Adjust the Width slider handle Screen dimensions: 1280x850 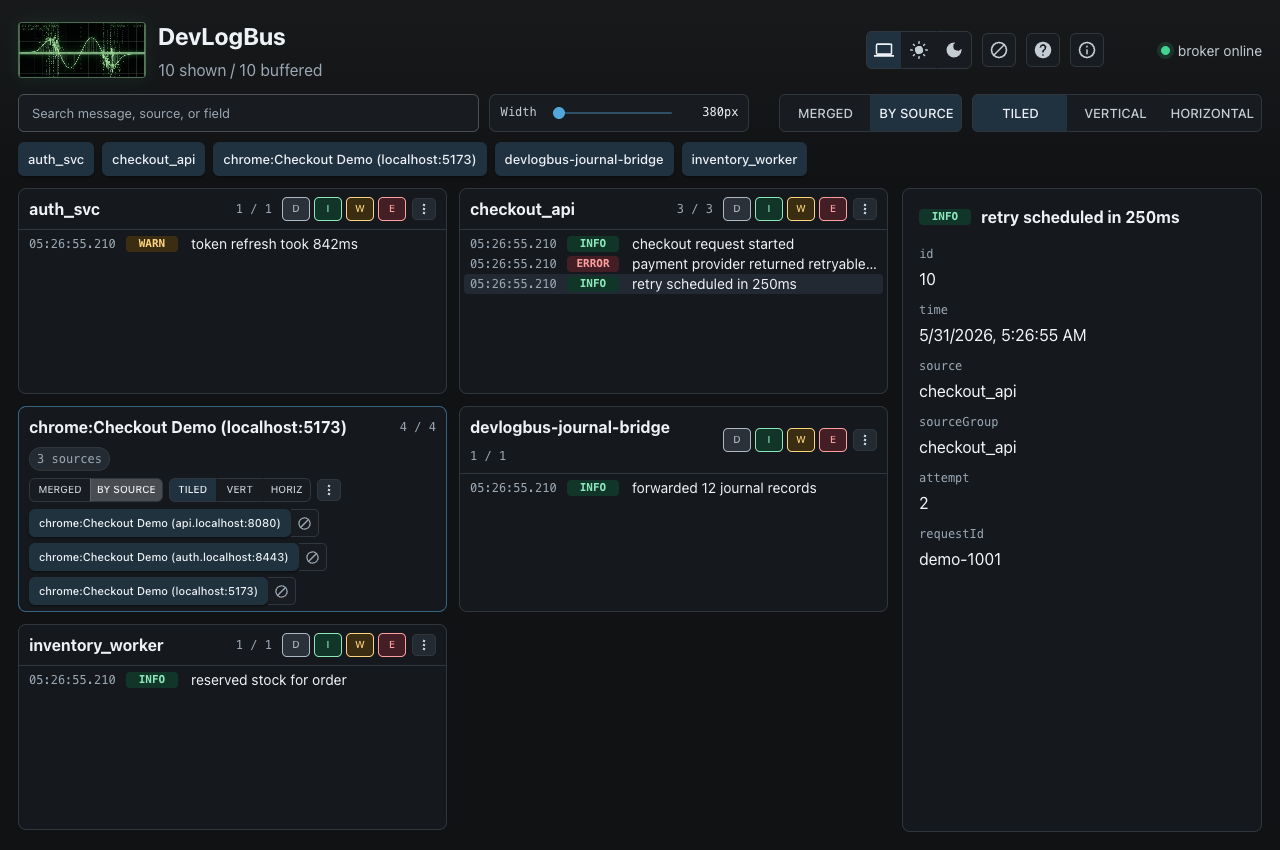pyautogui.click(x=559, y=113)
